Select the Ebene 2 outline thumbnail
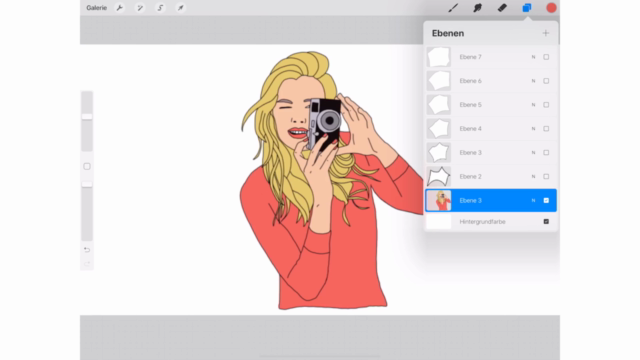 439,176
